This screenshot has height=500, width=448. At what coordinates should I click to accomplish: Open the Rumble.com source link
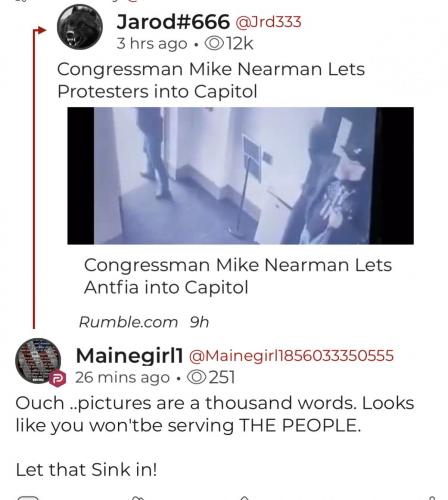[x=128, y=322]
